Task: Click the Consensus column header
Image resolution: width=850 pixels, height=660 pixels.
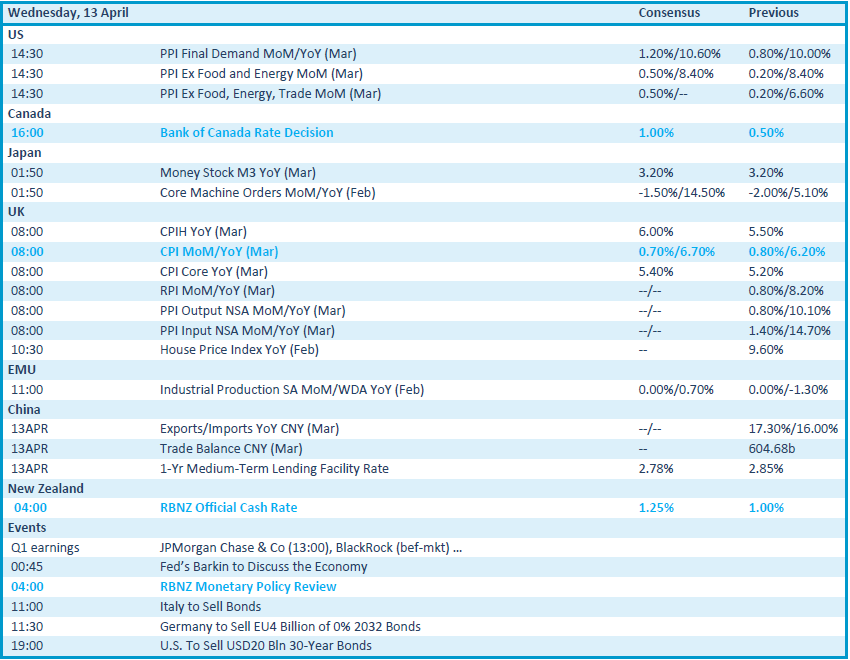Action: 669,13
